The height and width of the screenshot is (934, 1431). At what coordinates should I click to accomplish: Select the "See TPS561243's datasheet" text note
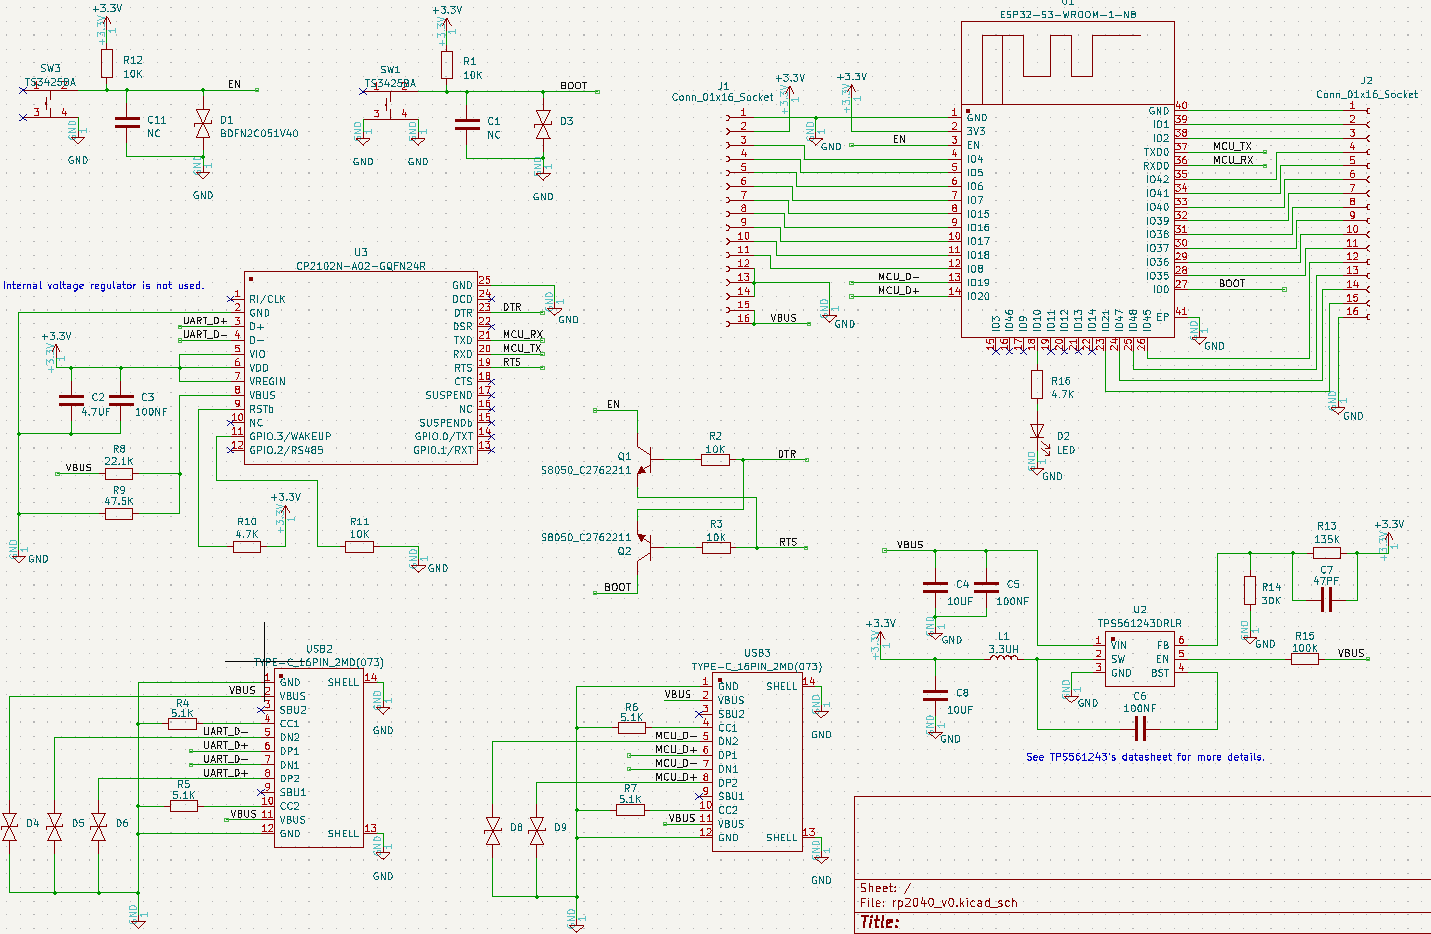pyautogui.click(x=1145, y=757)
